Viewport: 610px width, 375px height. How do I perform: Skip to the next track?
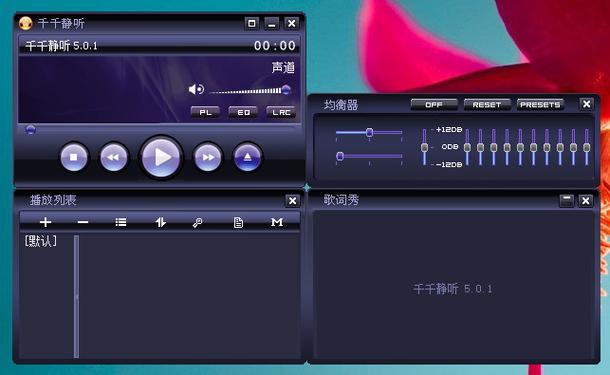pos(208,157)
